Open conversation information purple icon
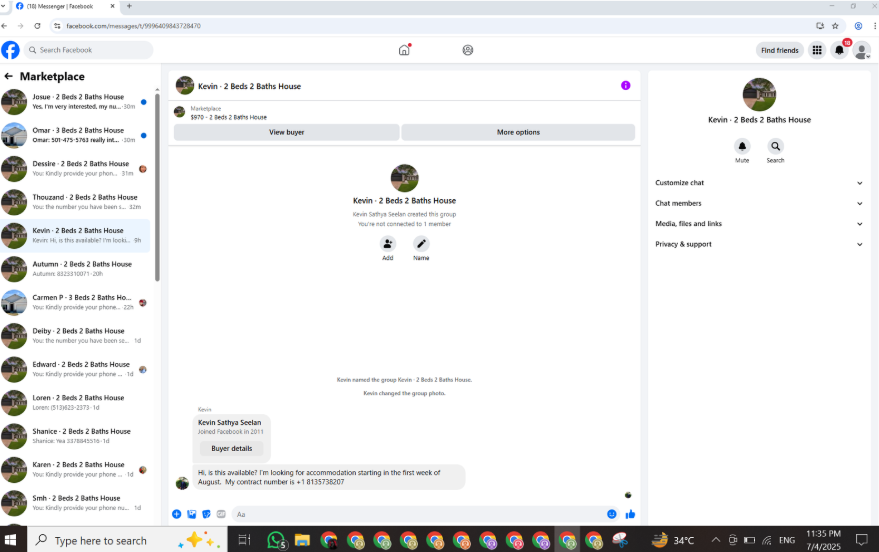This screenshot has height=552, width=879. tap(626, 85)
